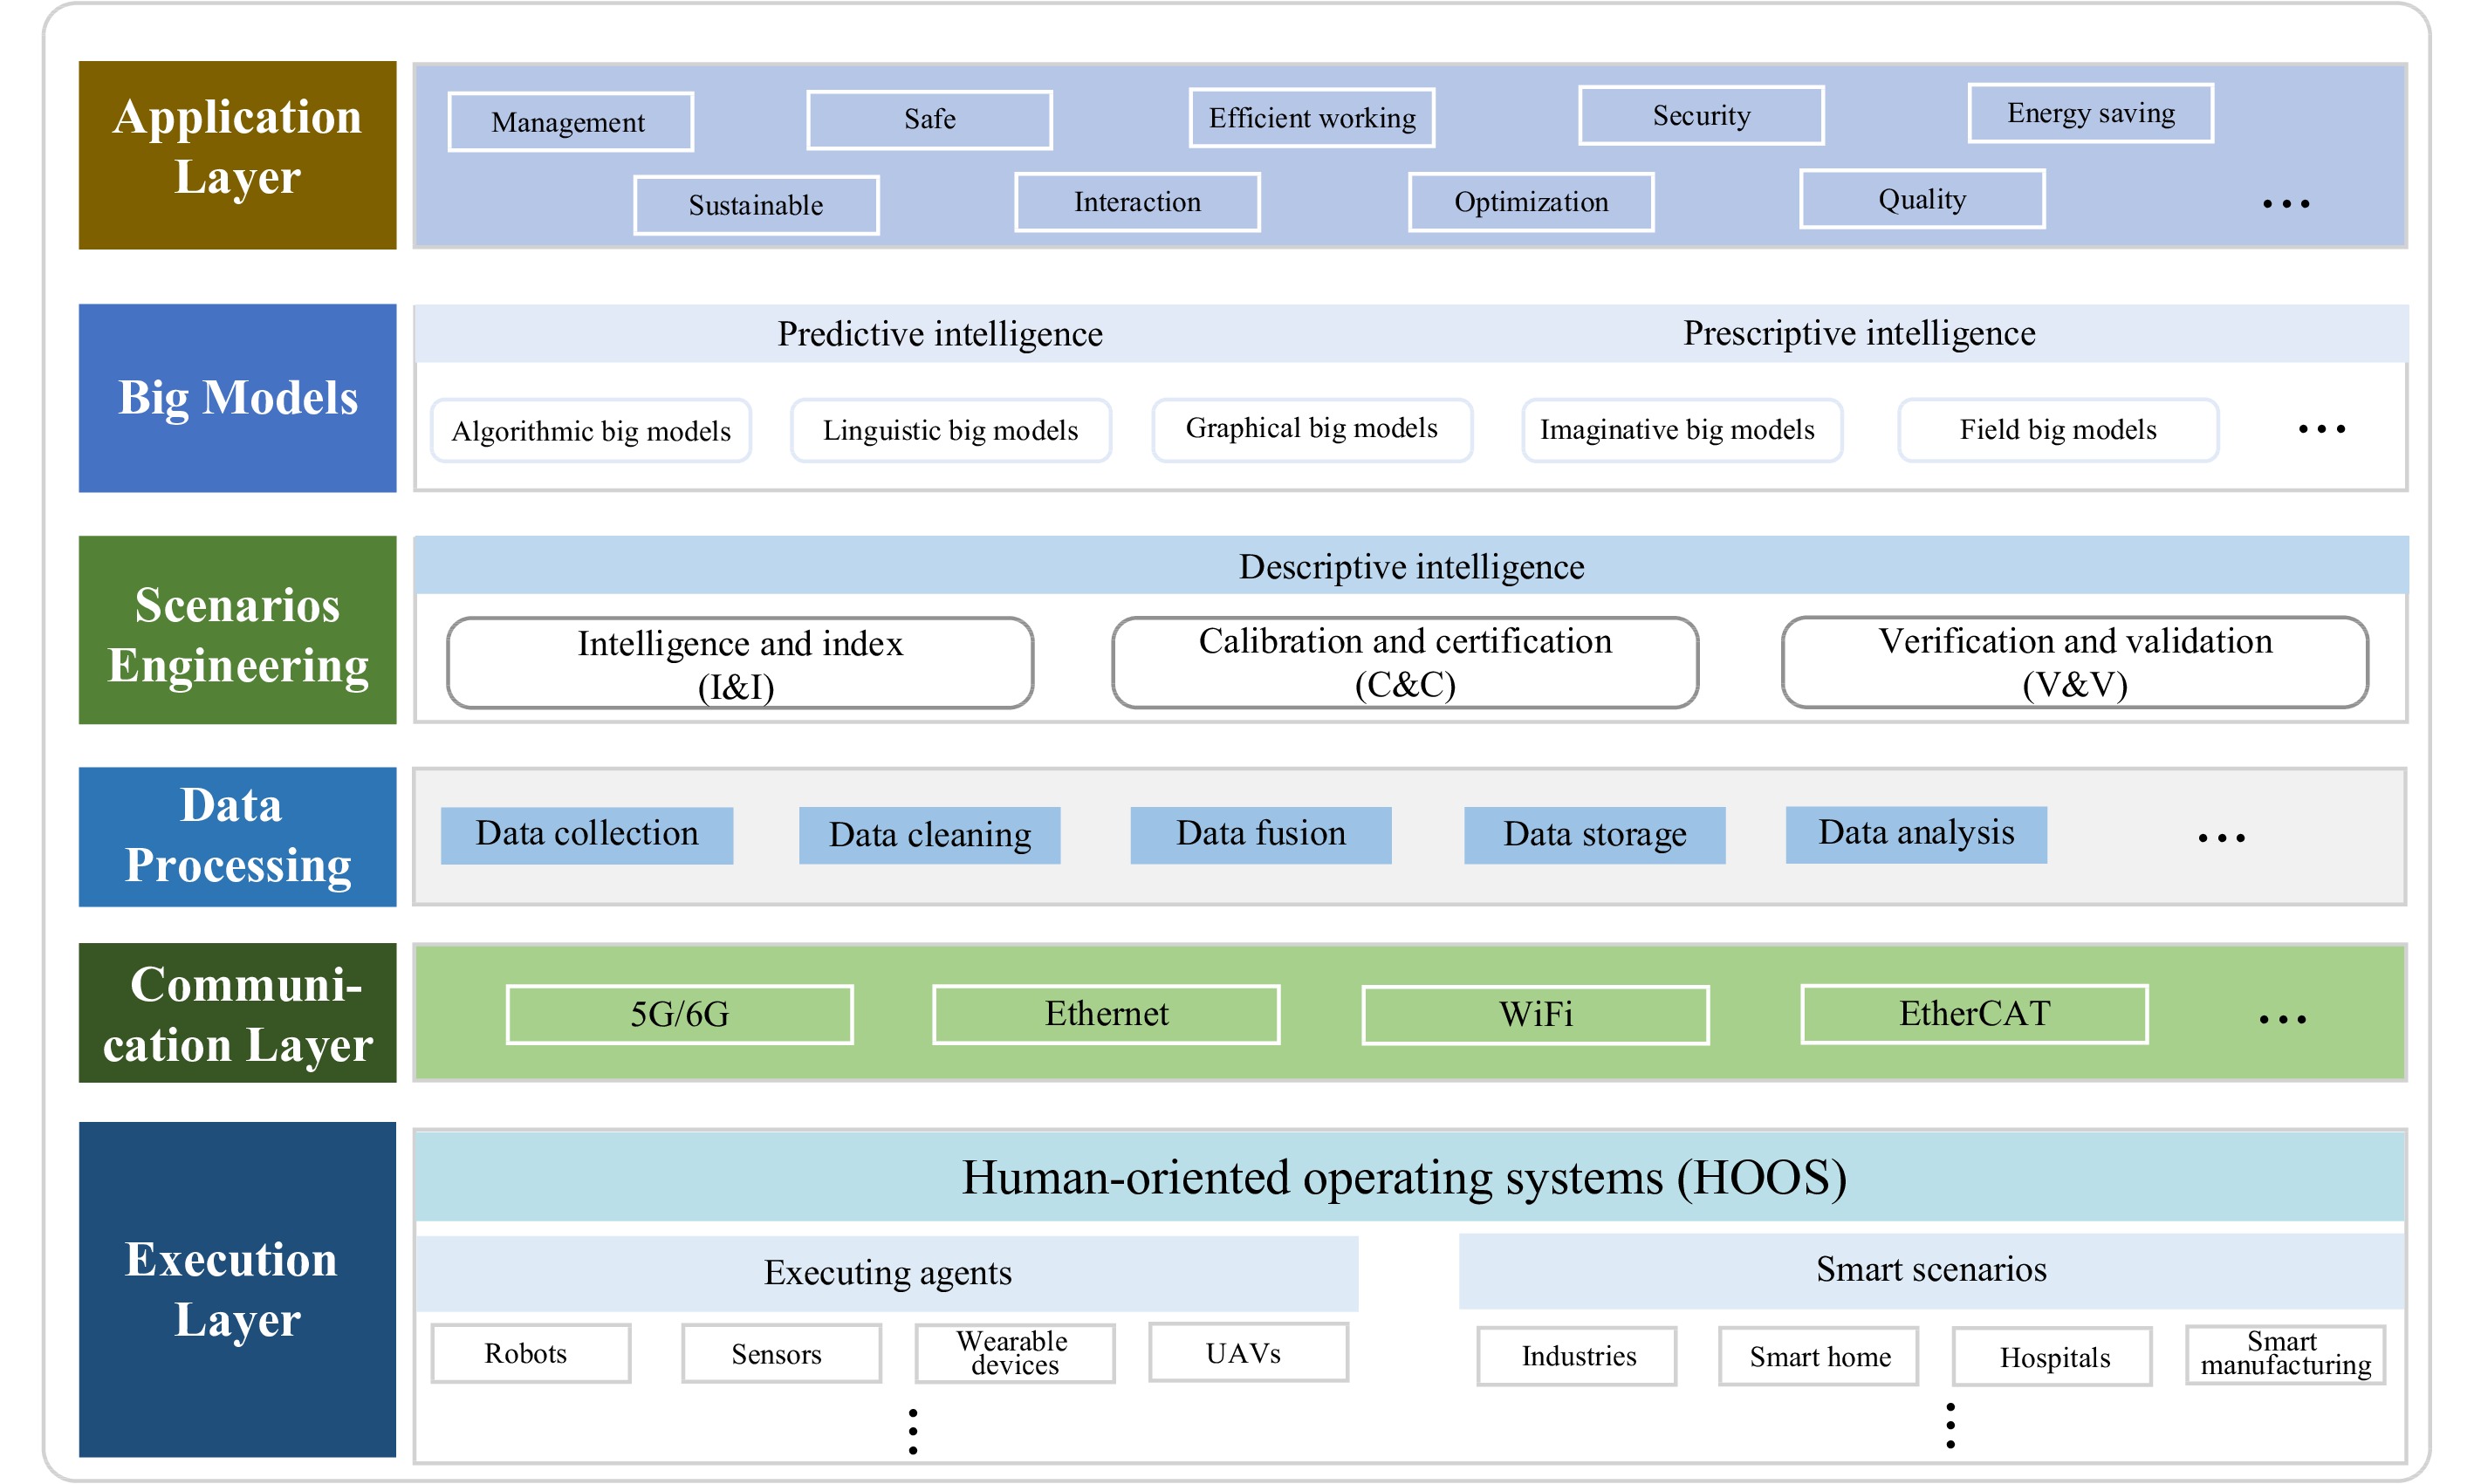Click the EtherCAT box

pyautogui.click(x=1974, y=1014)
